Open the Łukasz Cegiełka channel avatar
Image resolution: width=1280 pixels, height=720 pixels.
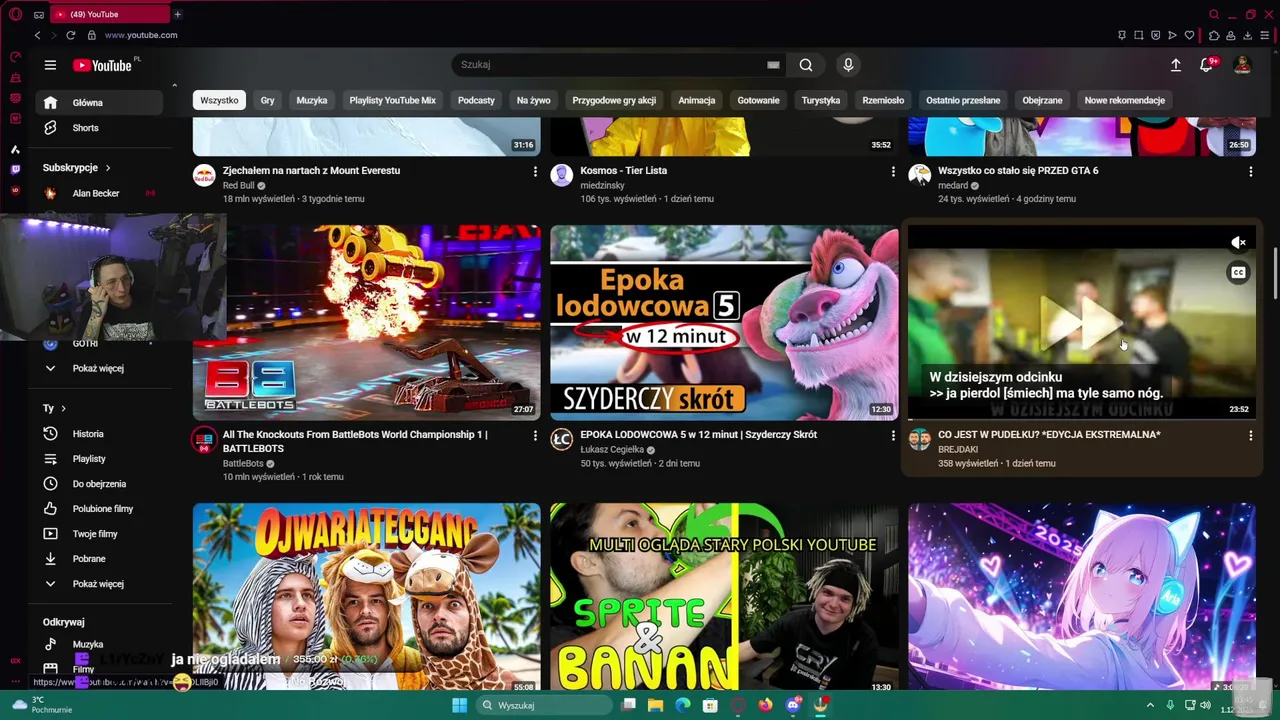[561, 440]
